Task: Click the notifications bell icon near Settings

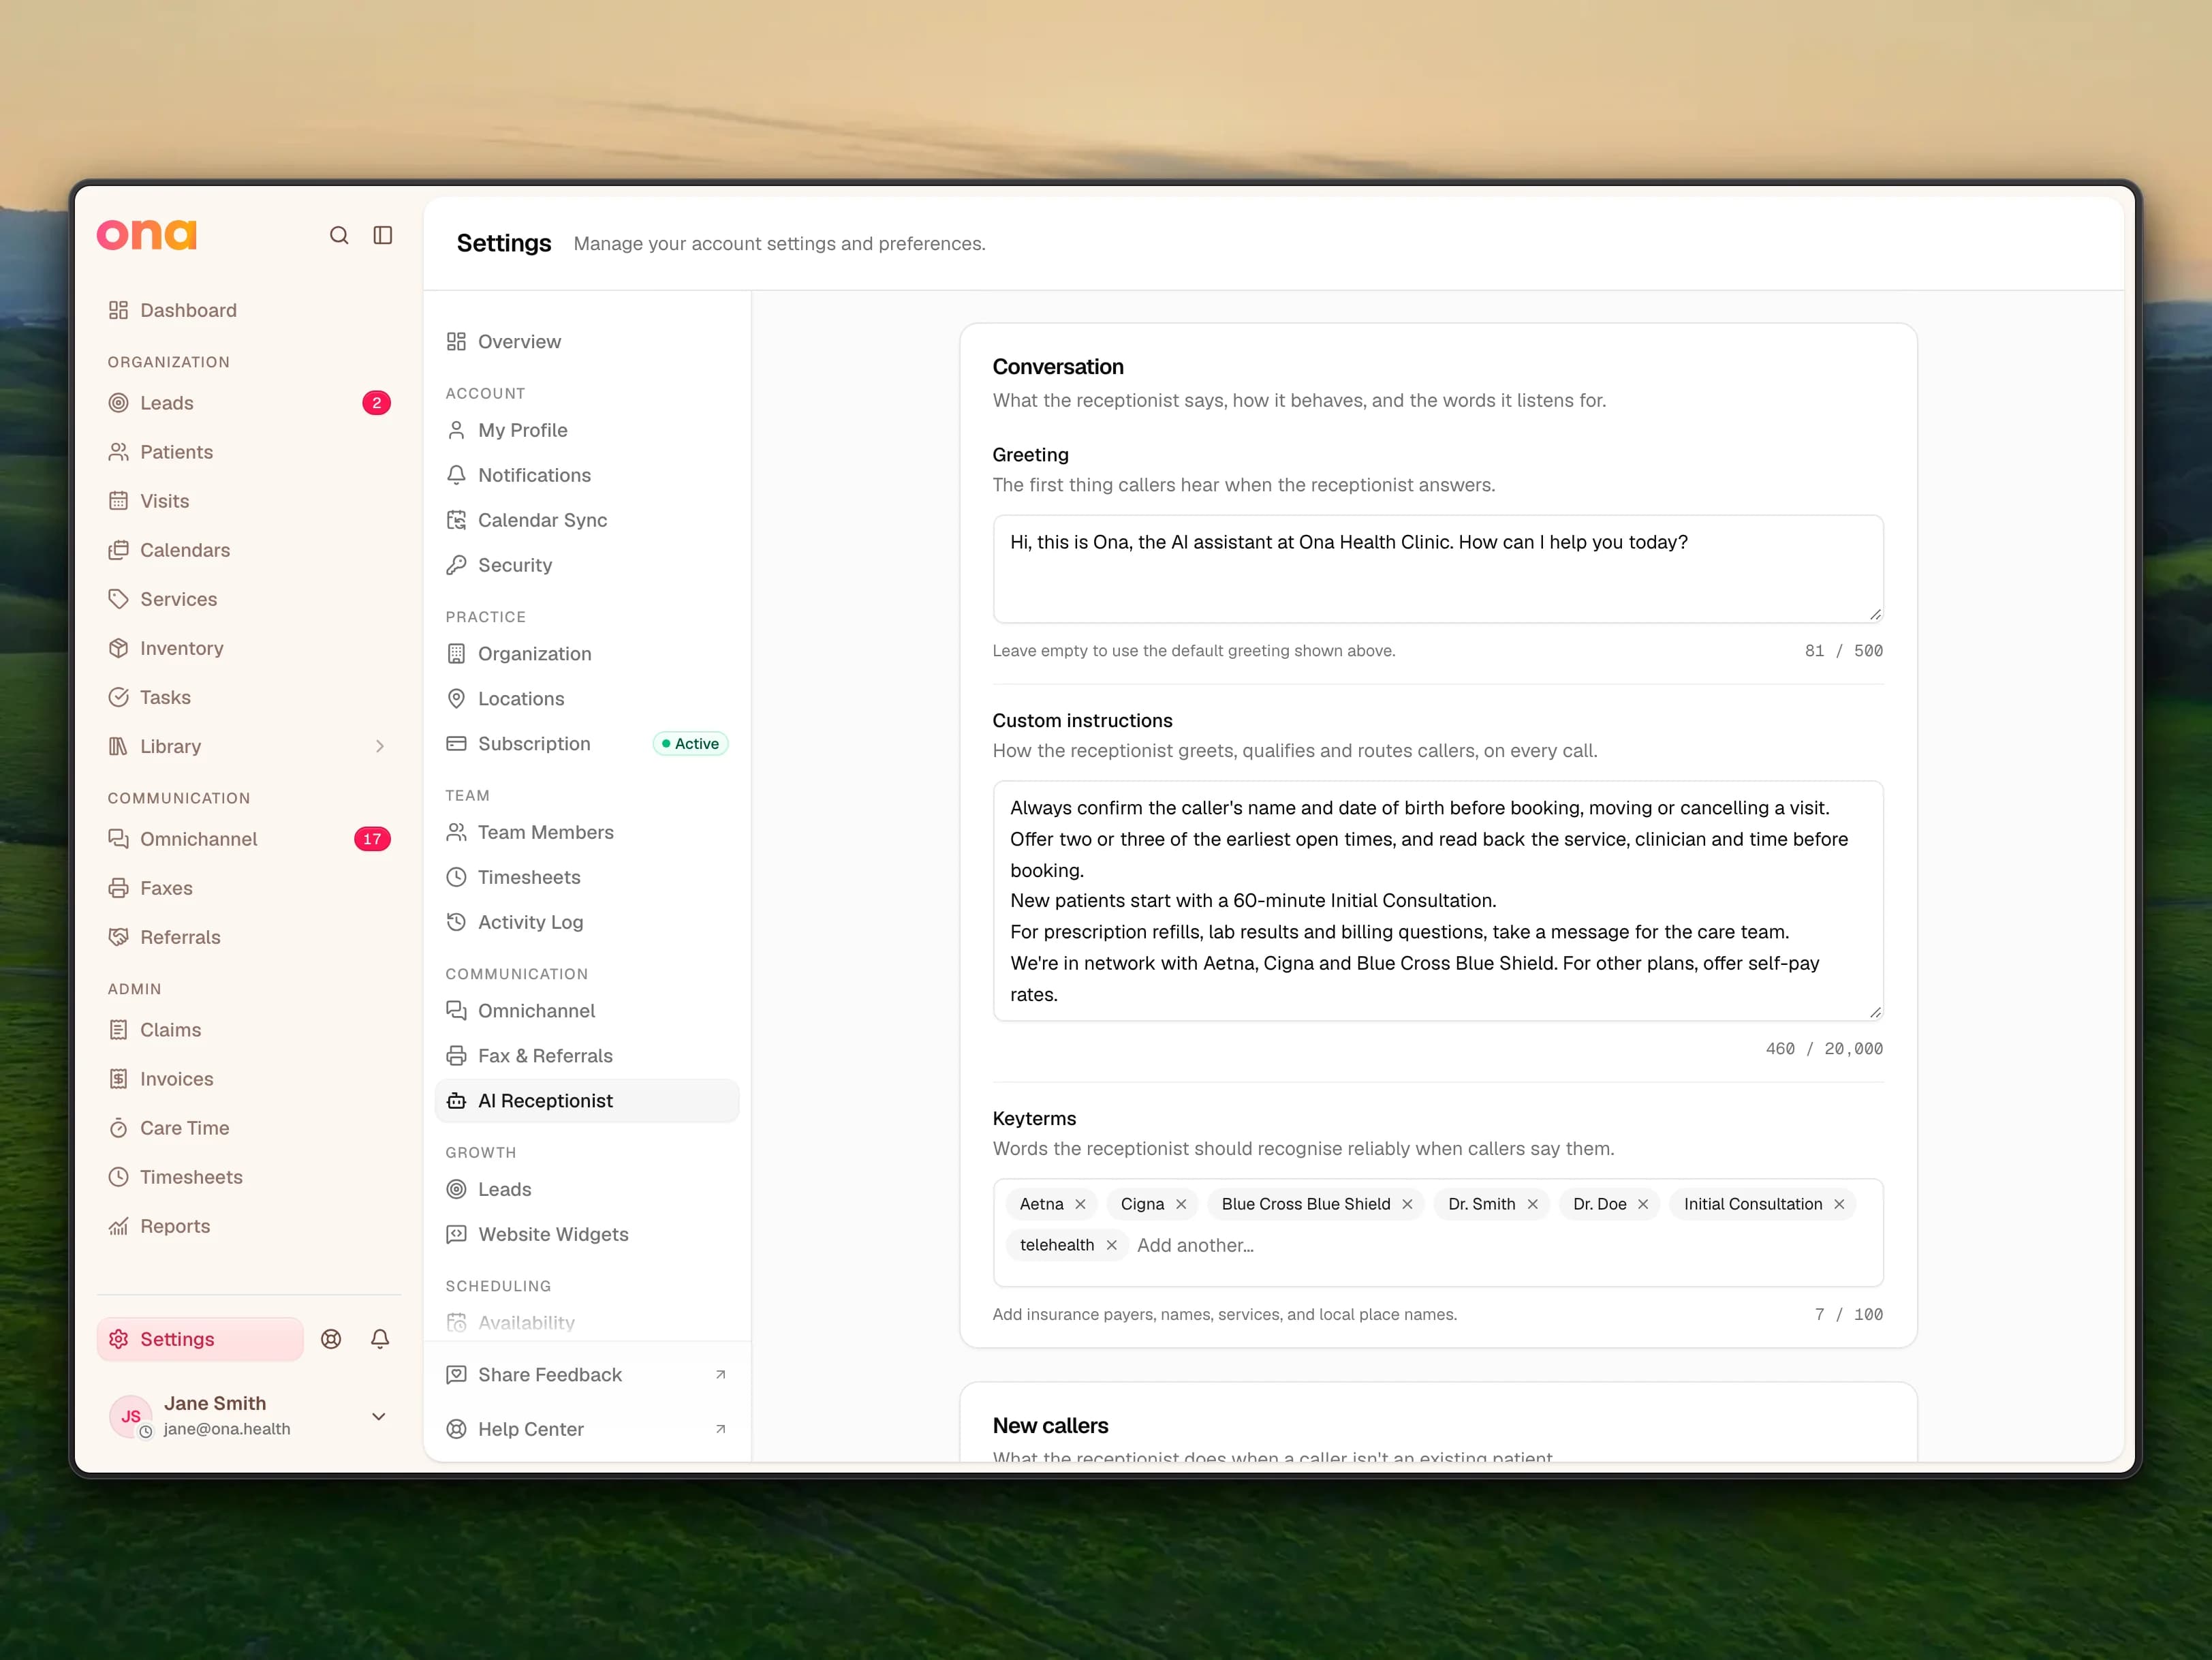Action: (380, 1339)
